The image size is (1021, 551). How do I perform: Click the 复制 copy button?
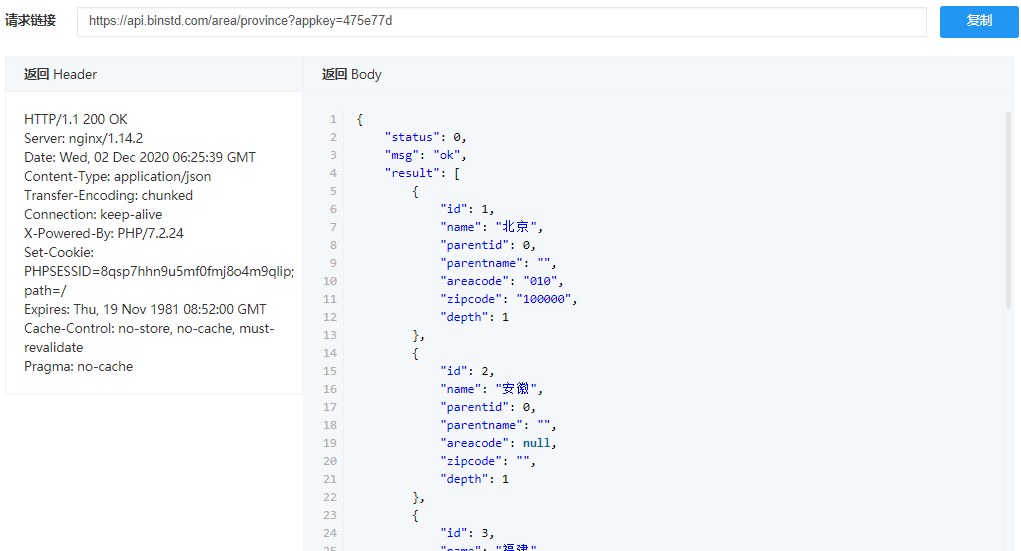point(978,21)
